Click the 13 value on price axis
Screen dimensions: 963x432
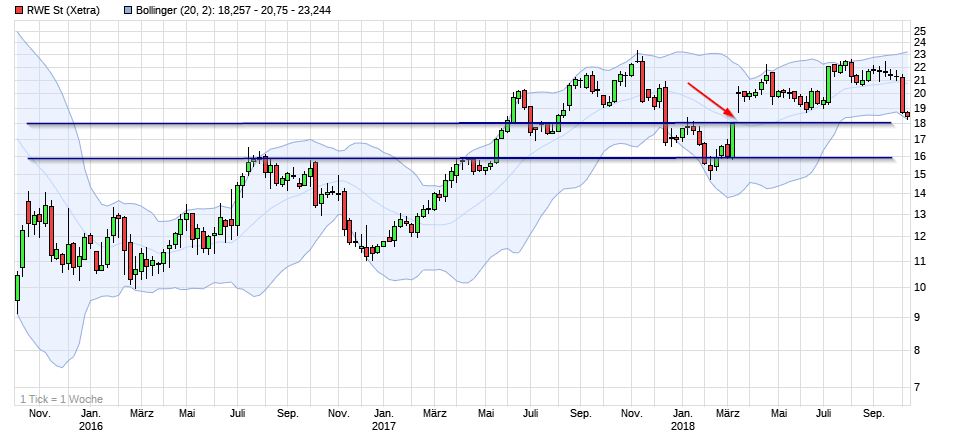(919, 214)
